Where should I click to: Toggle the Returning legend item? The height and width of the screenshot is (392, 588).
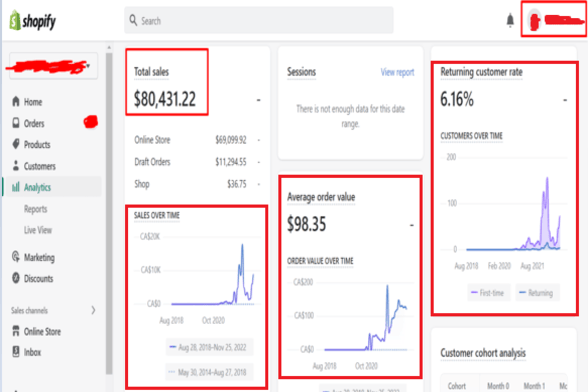[537, 293]
